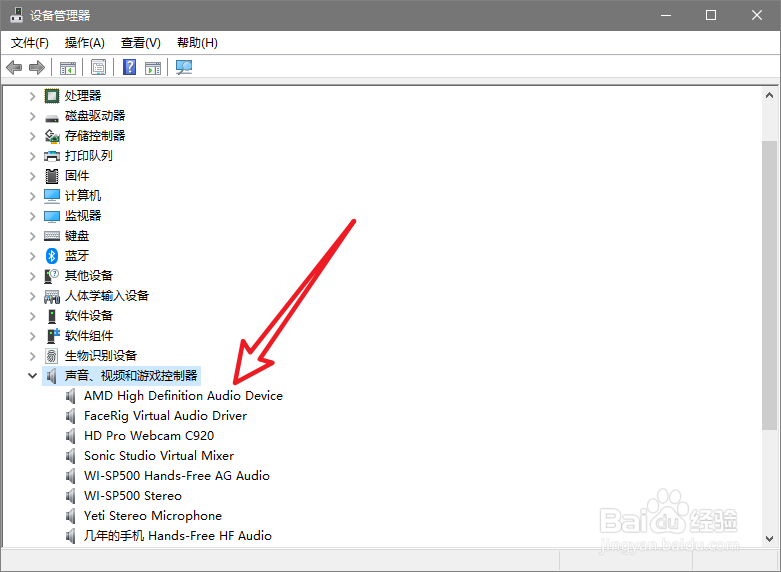Select the 蓝牙 category label
This screenshot has height=572, width=781.
click(x=77, y=256)
